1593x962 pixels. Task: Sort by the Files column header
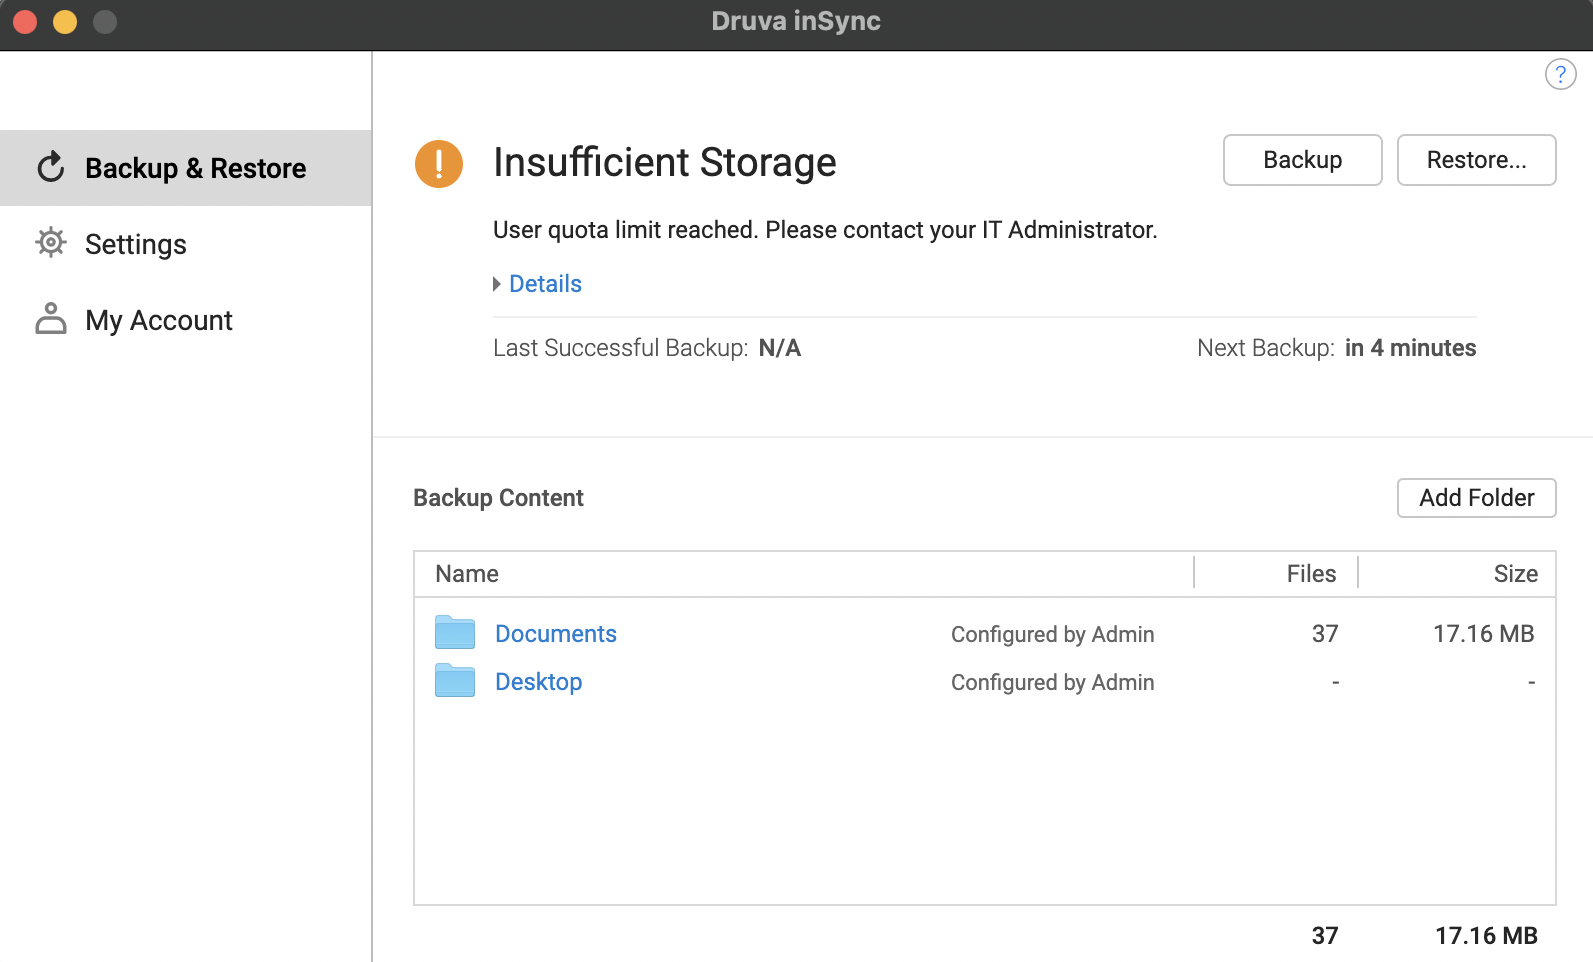point(1311,574)
